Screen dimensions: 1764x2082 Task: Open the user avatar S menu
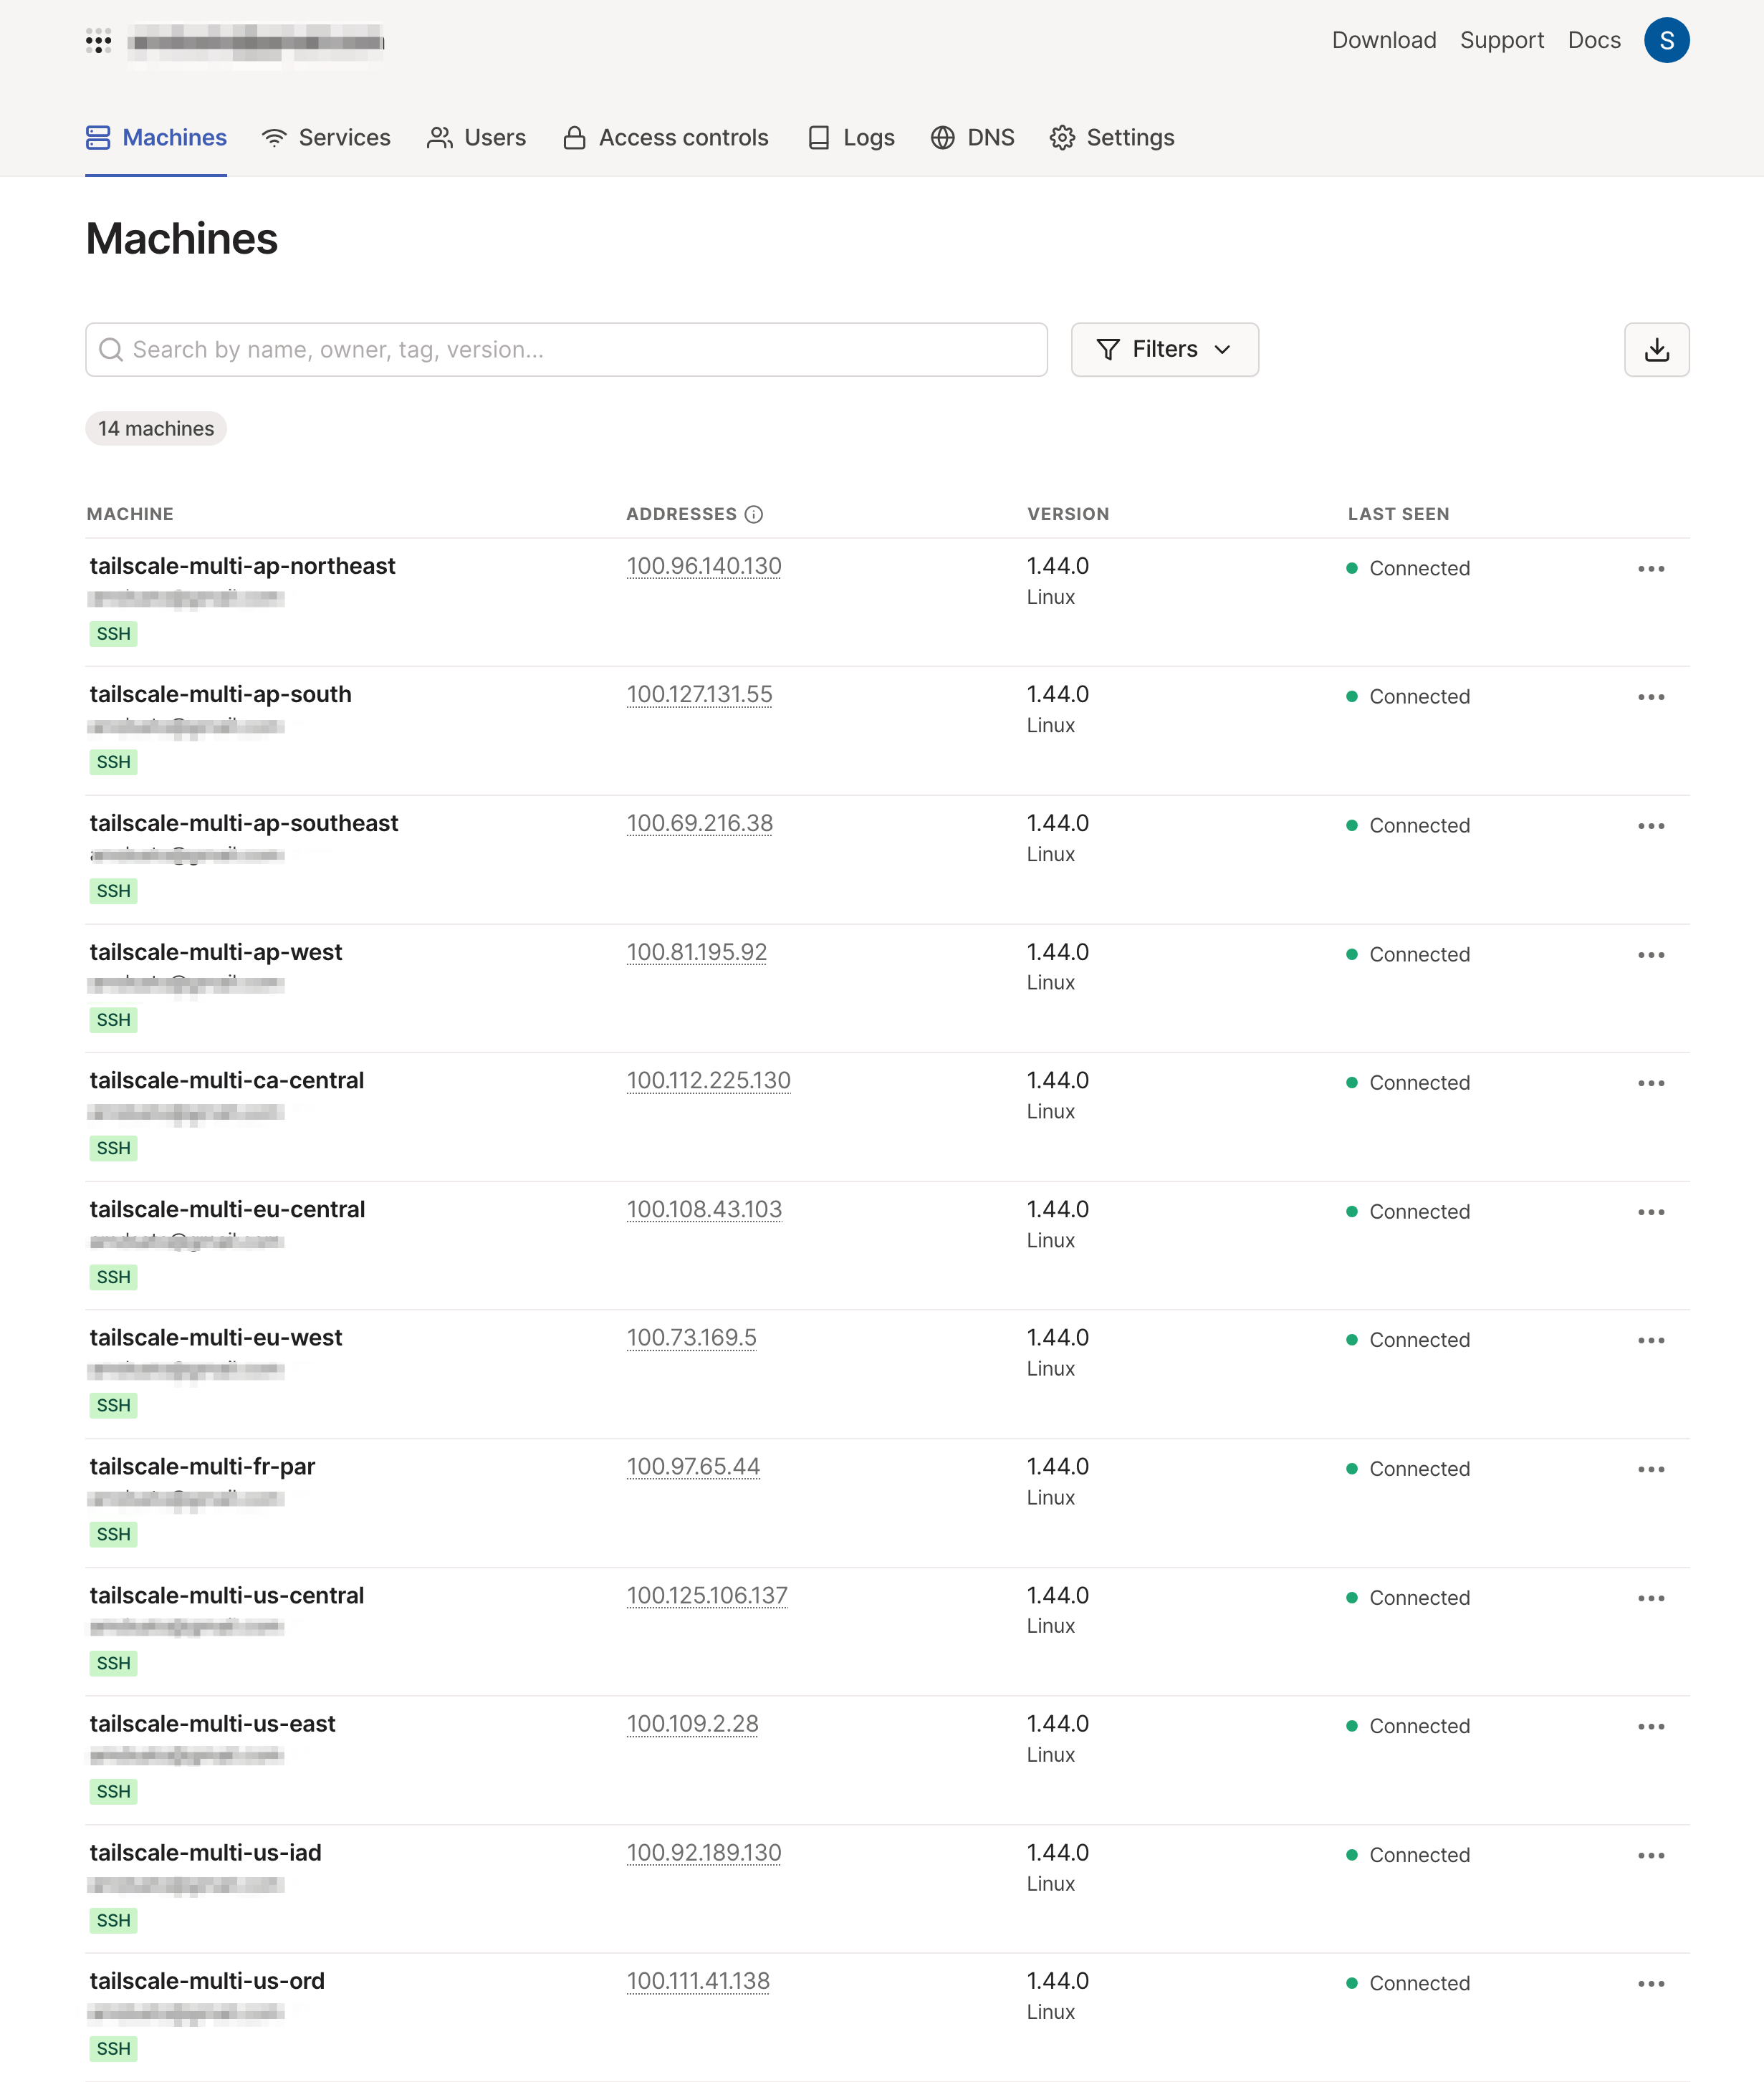[1666, 41]
